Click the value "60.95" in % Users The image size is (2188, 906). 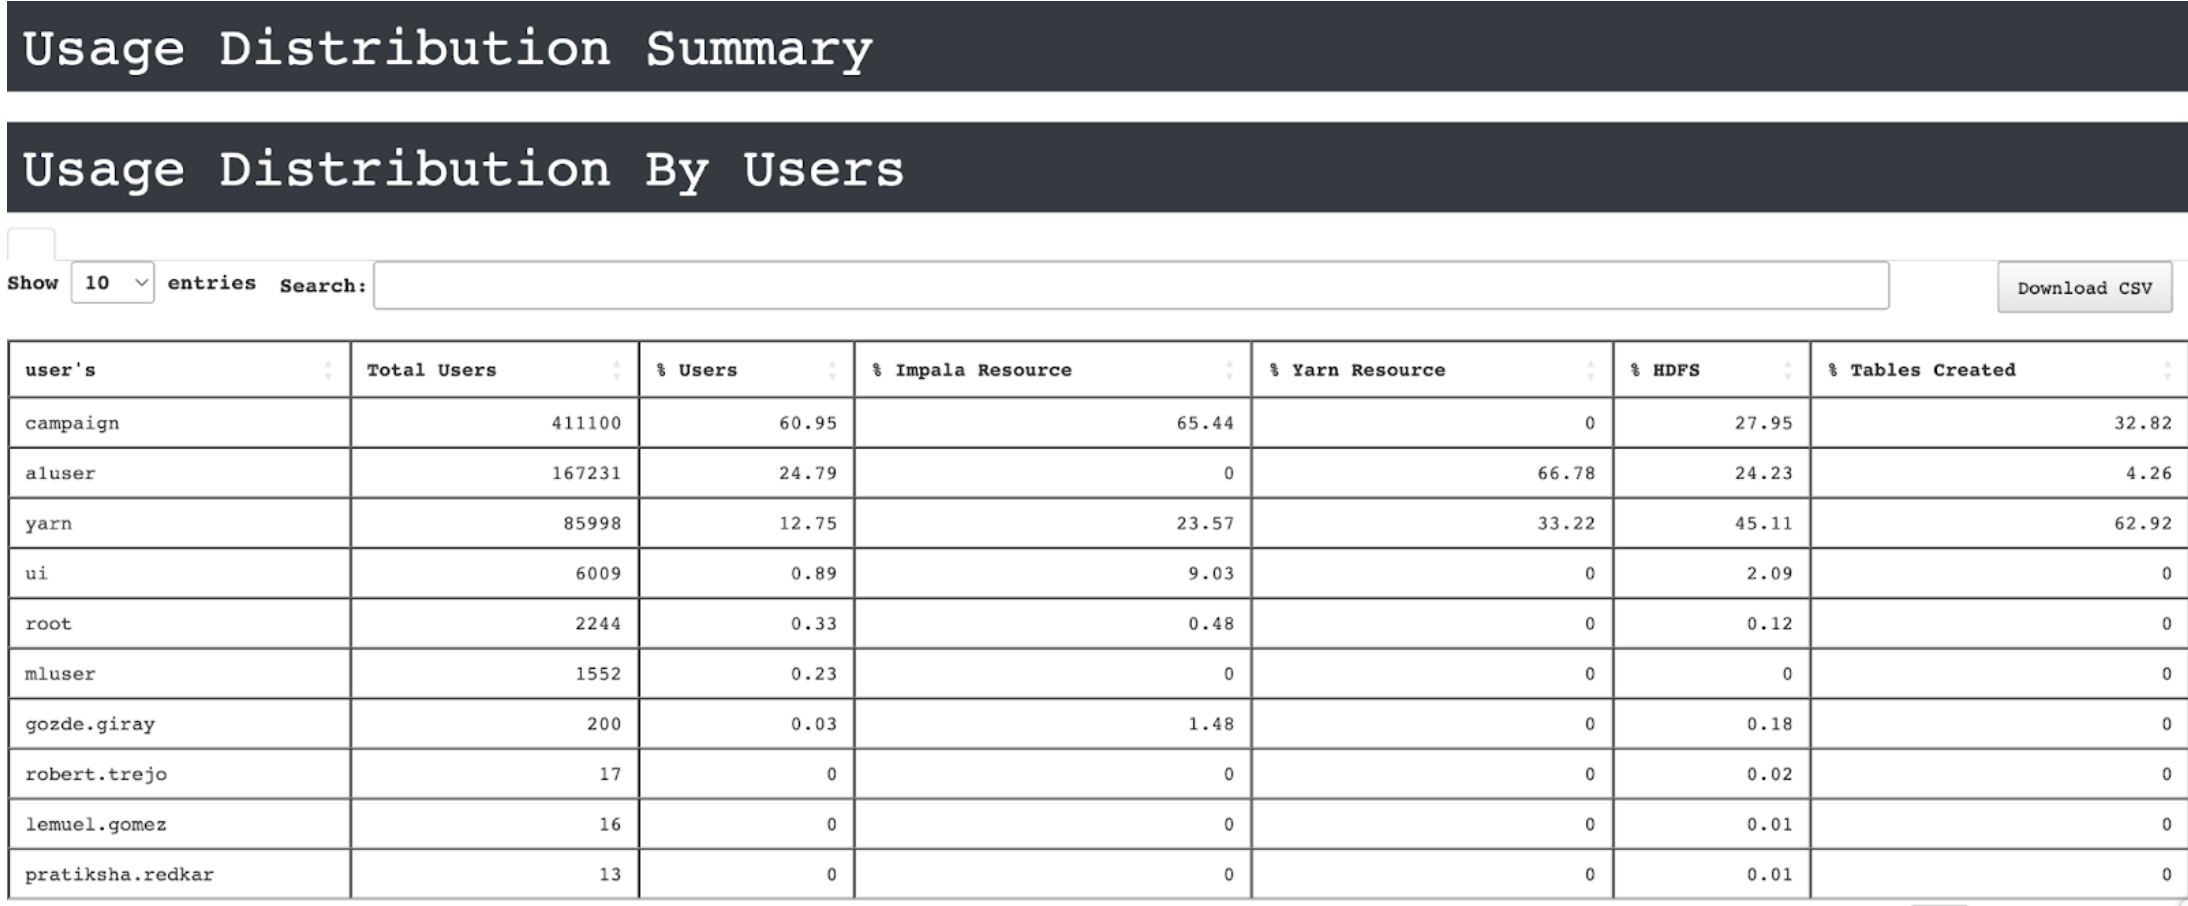click(x=808, y=423)
